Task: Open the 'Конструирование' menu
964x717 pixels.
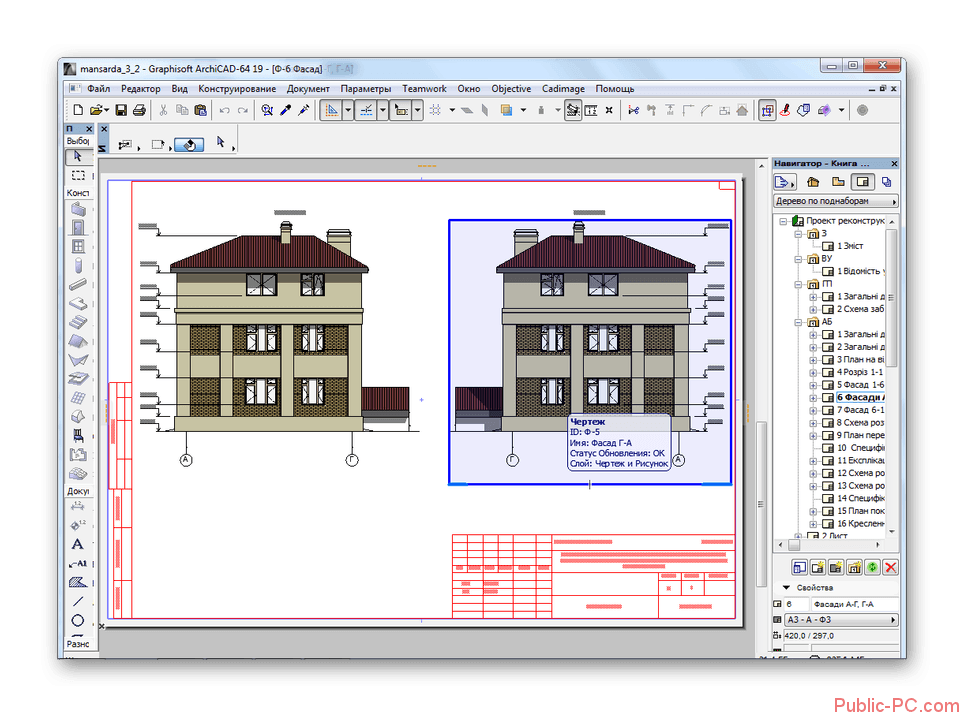Action: 237,89
